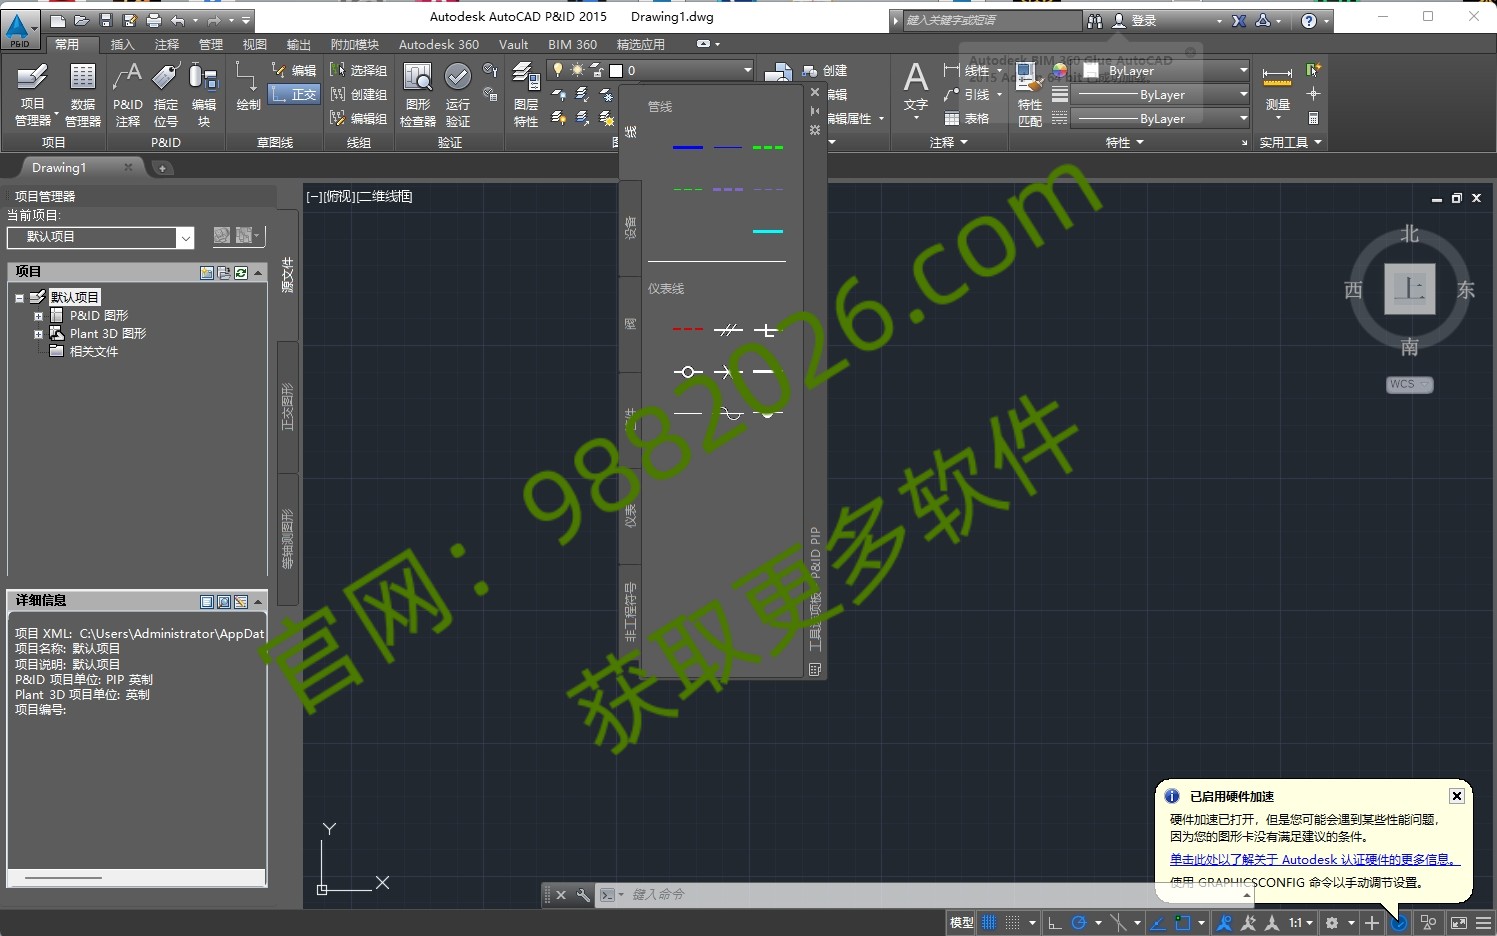1497x936 pixels.
Task: Open the 项目管理器 project manager tool
Action: (32, 95)
